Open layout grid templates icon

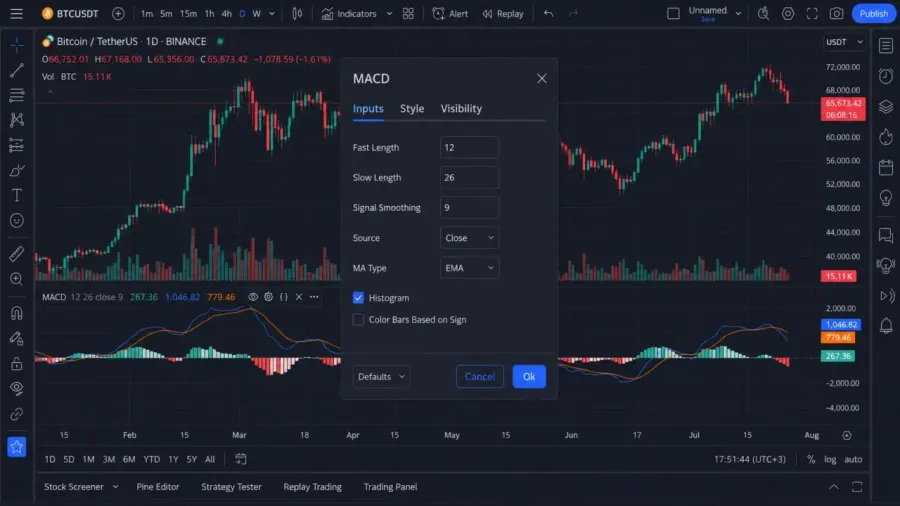(x=408, y=13)
